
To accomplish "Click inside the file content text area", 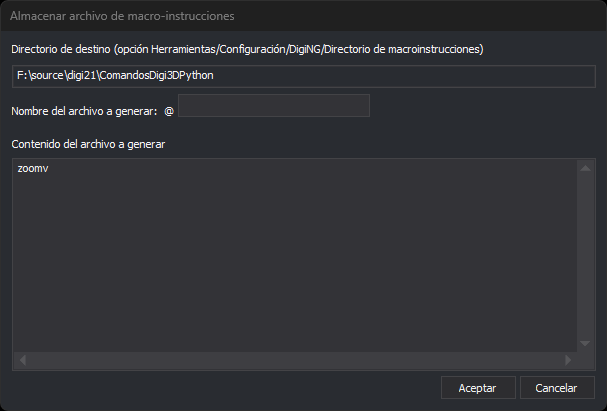I will click(295, 255).
